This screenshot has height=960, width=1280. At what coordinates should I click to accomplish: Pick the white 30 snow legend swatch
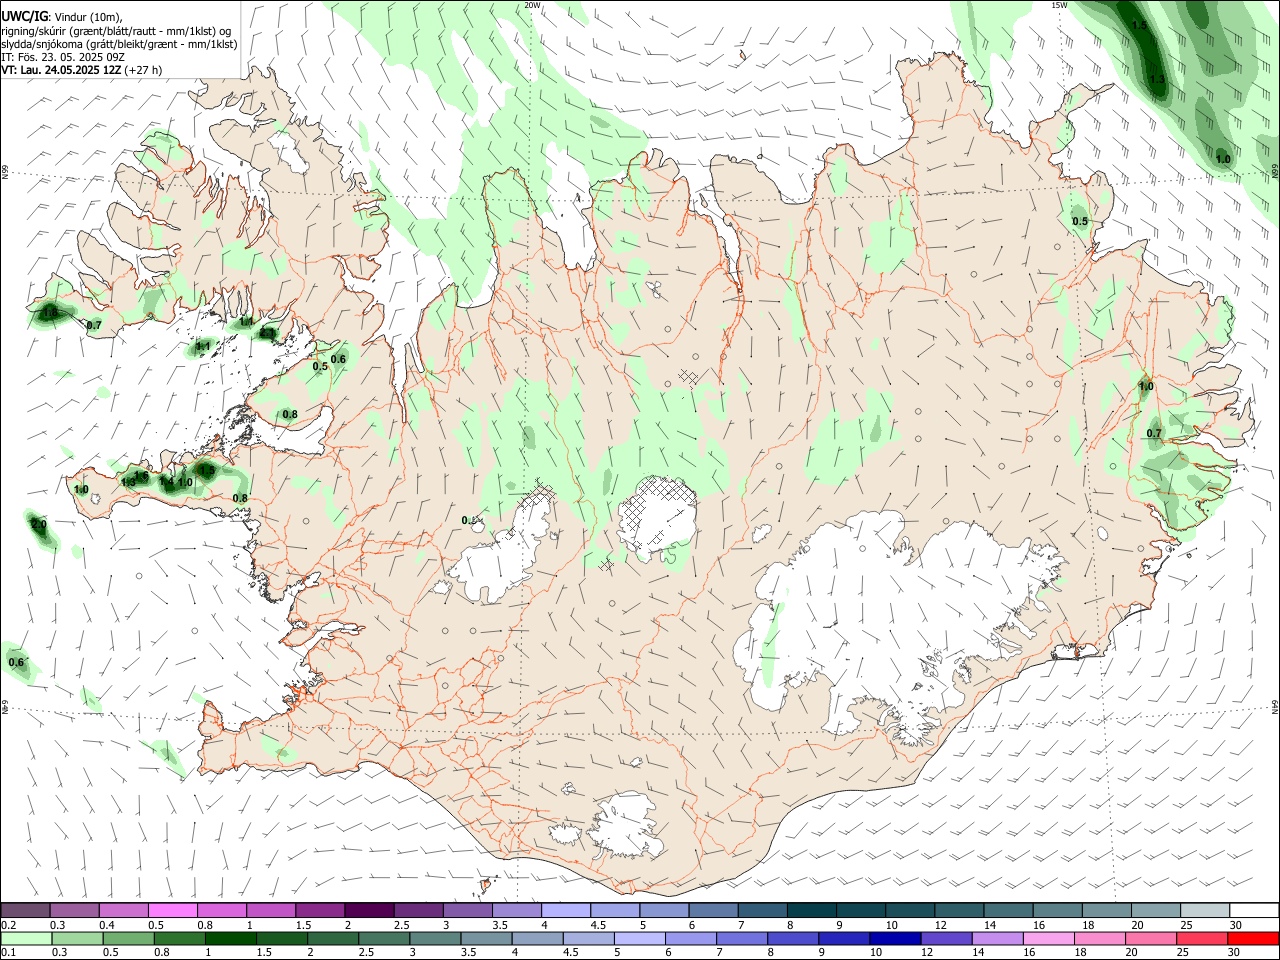(x=1252, y=911)
